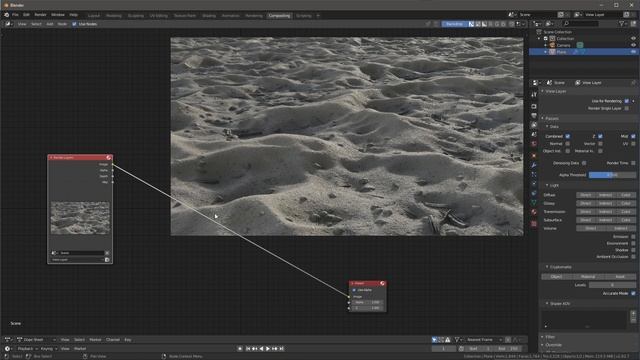Image resolution: width=640 pixels, height=360 pixels.
Task: Enable Render Single Layer checkbox
Action: [627, 109]
